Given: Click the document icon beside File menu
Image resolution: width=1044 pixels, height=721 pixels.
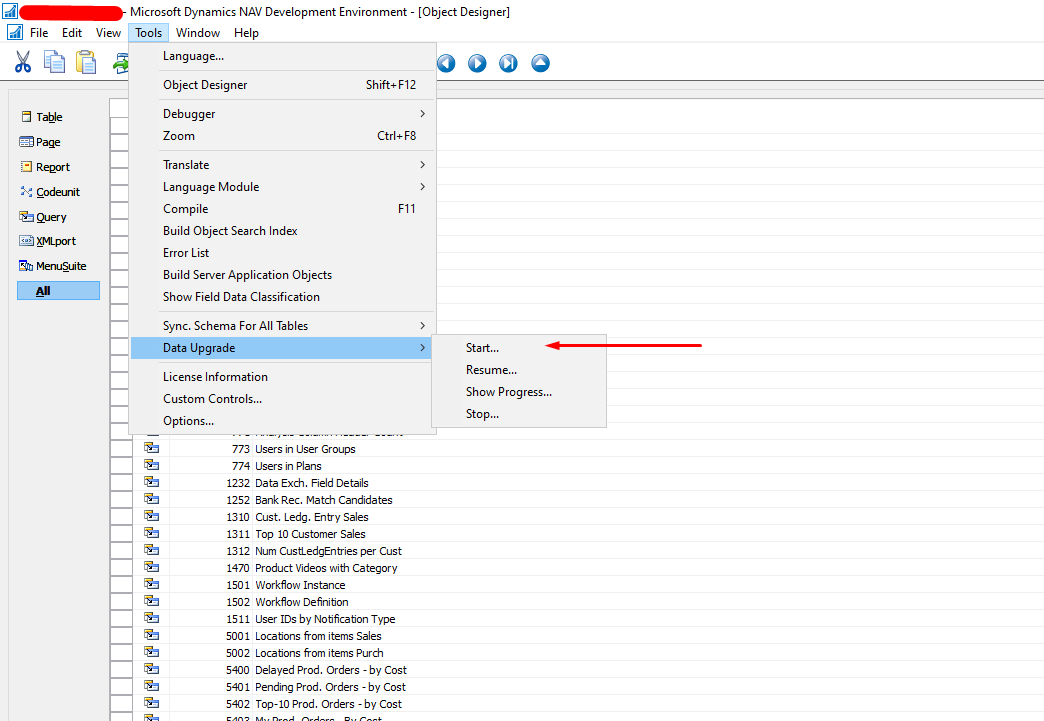Looking at the screenshot, I should click(x=15, y=32).
